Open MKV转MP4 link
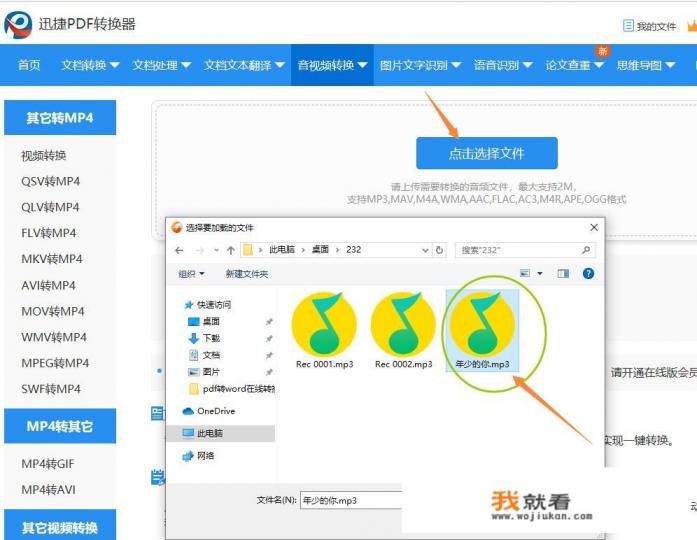697x540 pixels. pyautogui.click(x=52, y=259)
